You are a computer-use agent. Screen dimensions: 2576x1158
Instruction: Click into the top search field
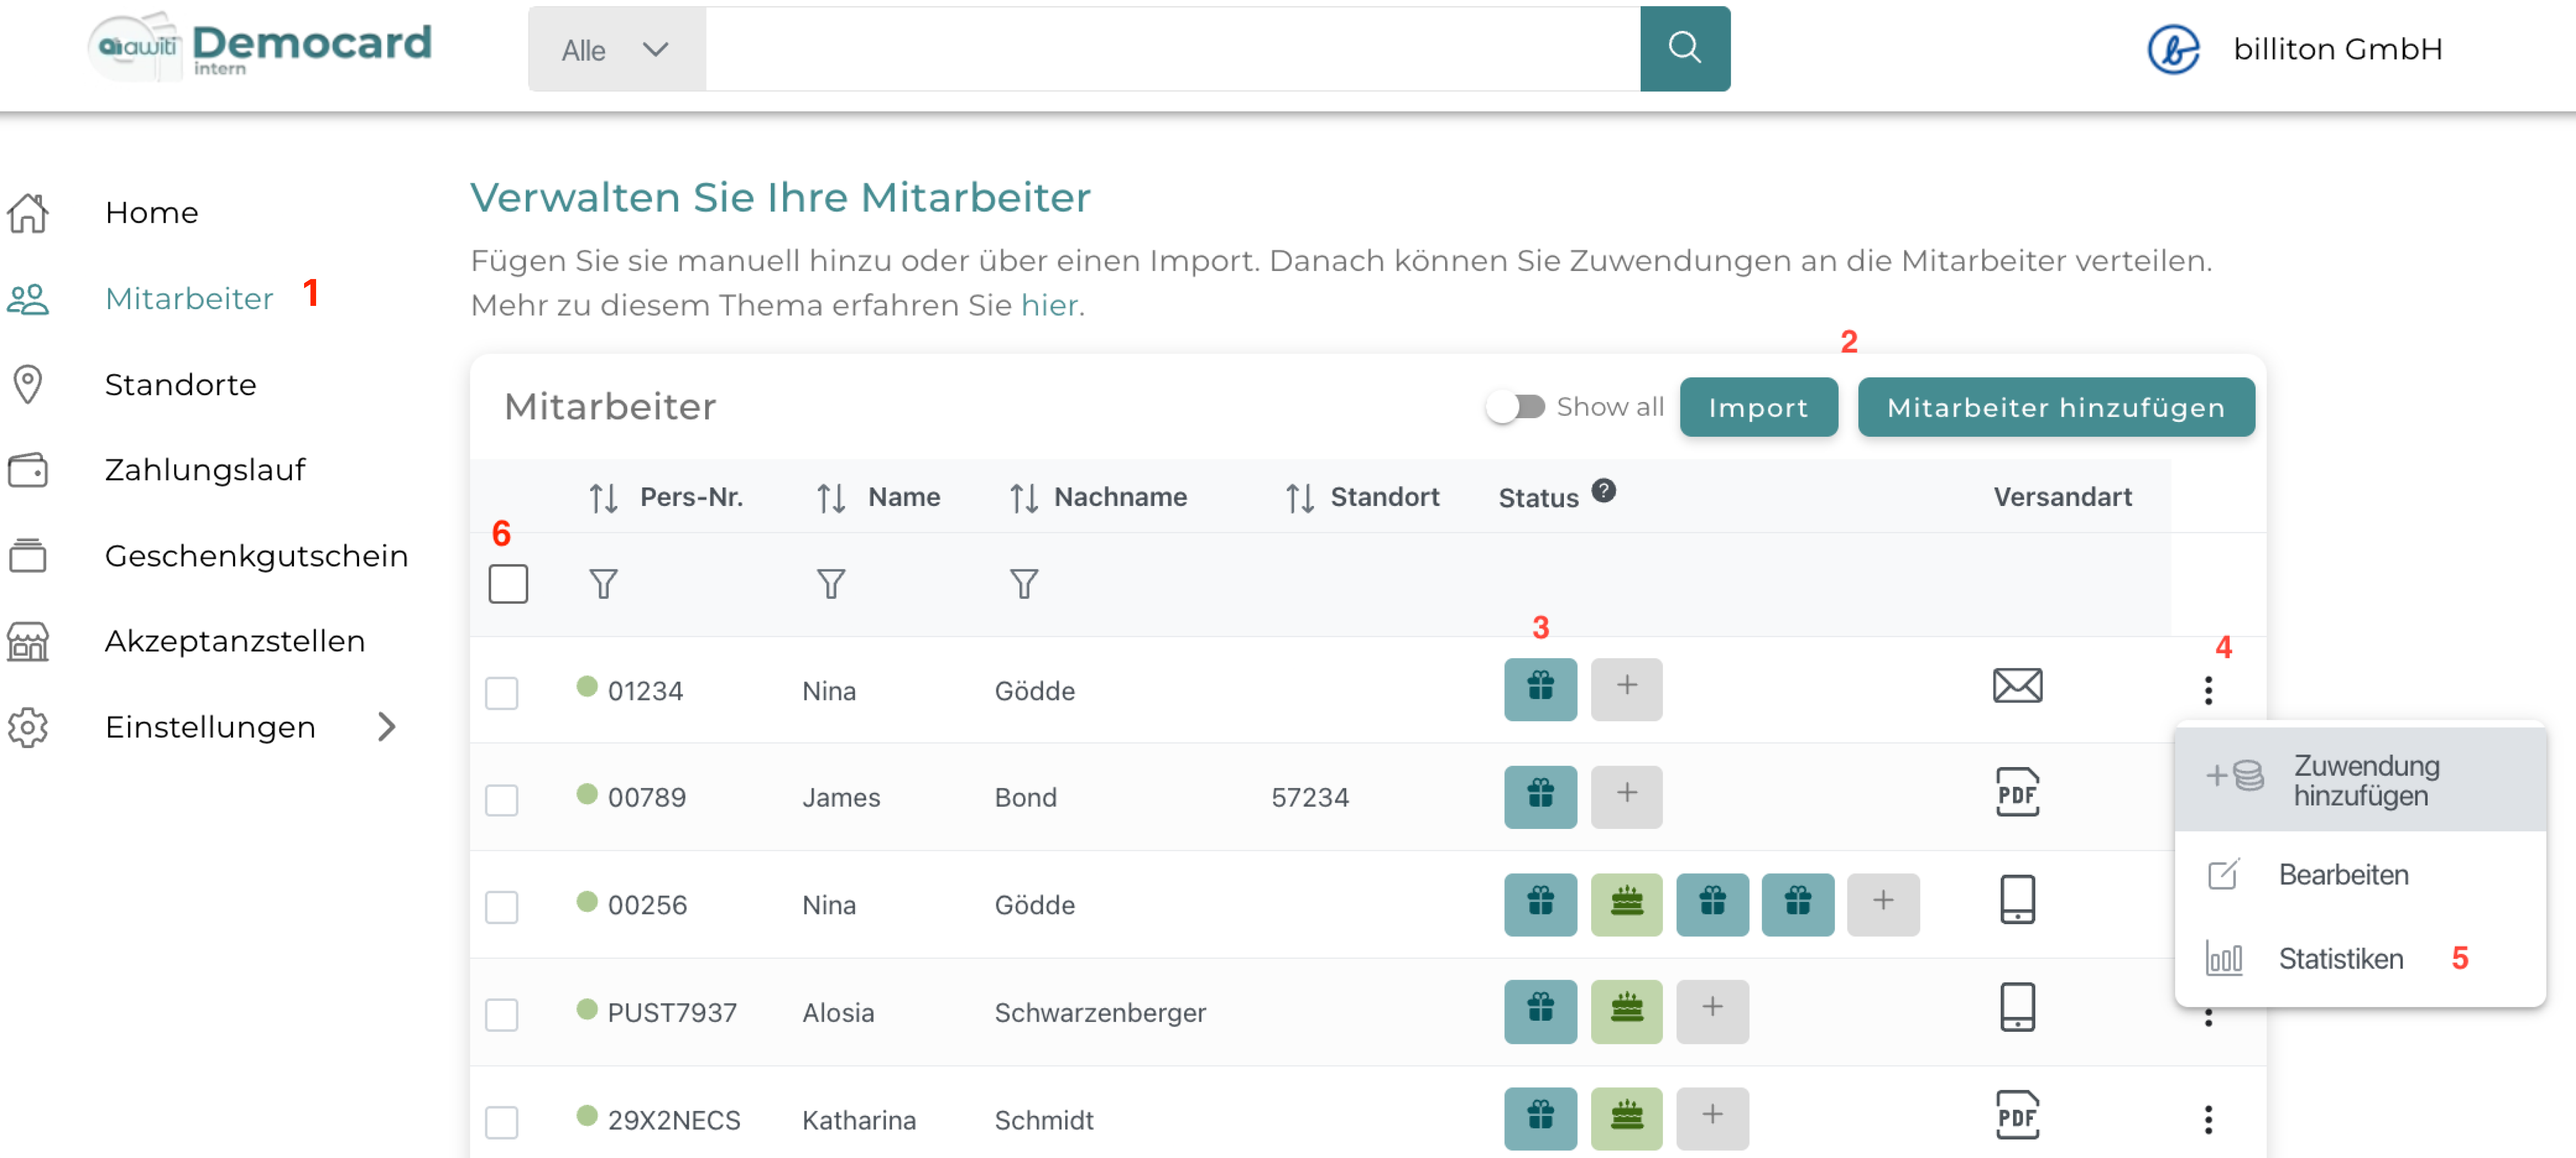click(1172, 49)
